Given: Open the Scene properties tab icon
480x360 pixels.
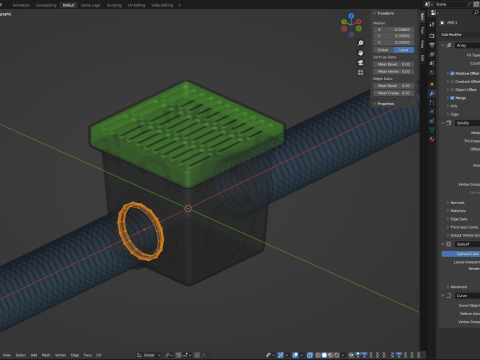Looking at the screenshot, I should [x=432, y=63].
